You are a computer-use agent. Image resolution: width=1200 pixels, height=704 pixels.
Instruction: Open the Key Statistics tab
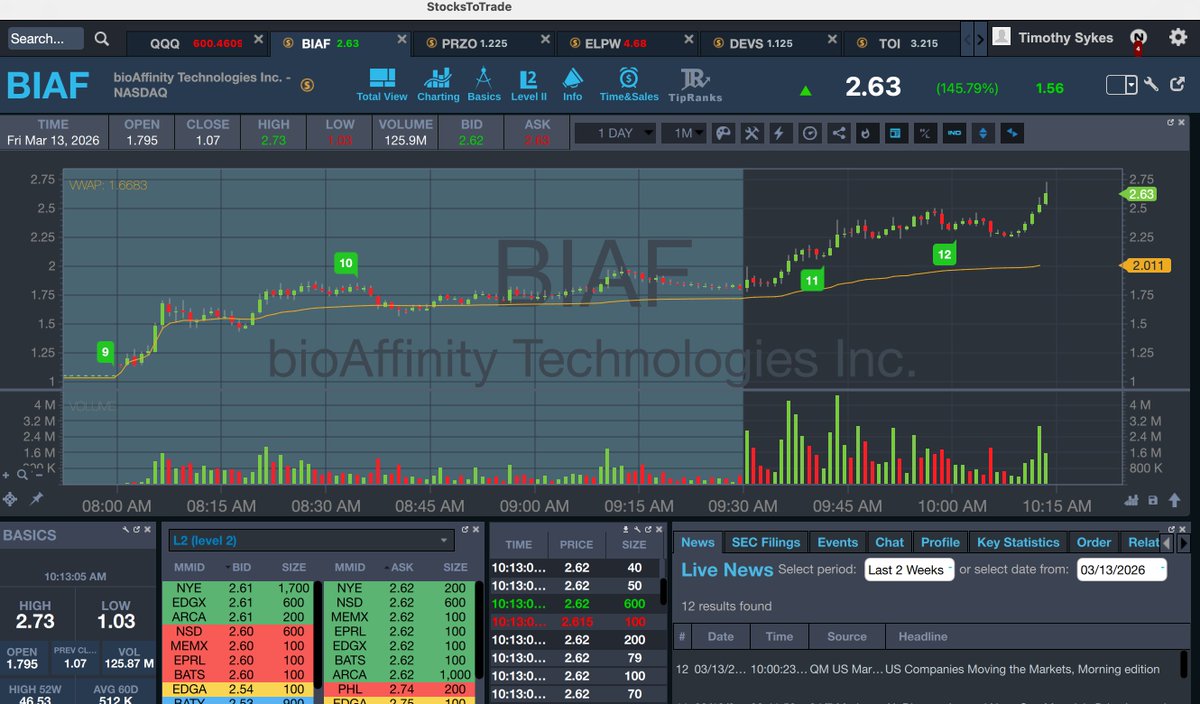click(1017, 542)
